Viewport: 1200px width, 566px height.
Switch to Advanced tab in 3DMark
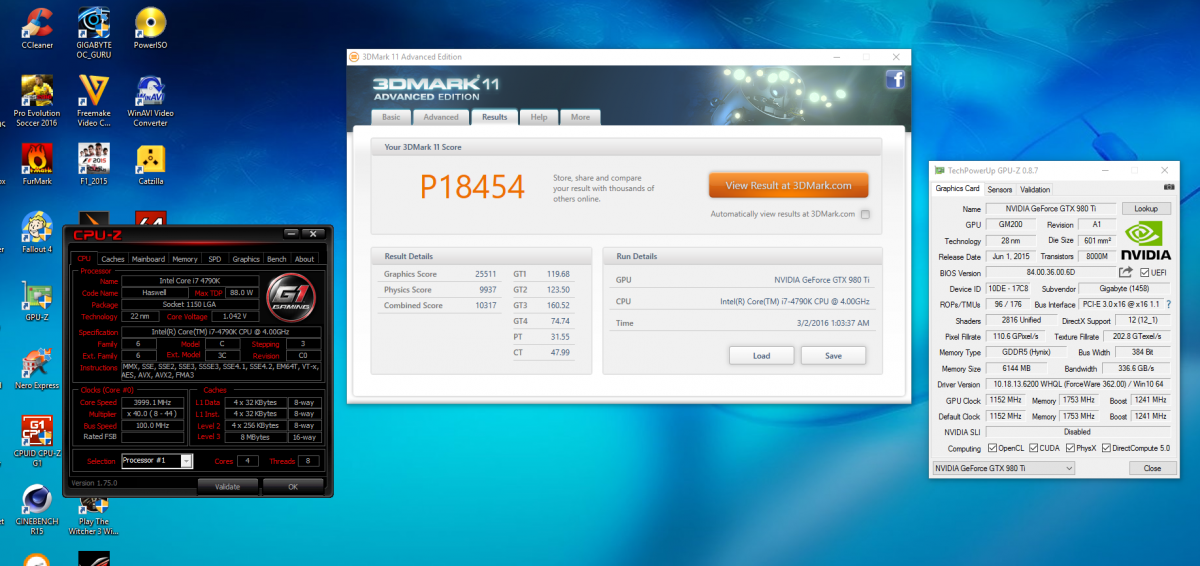tap(441, 117)
